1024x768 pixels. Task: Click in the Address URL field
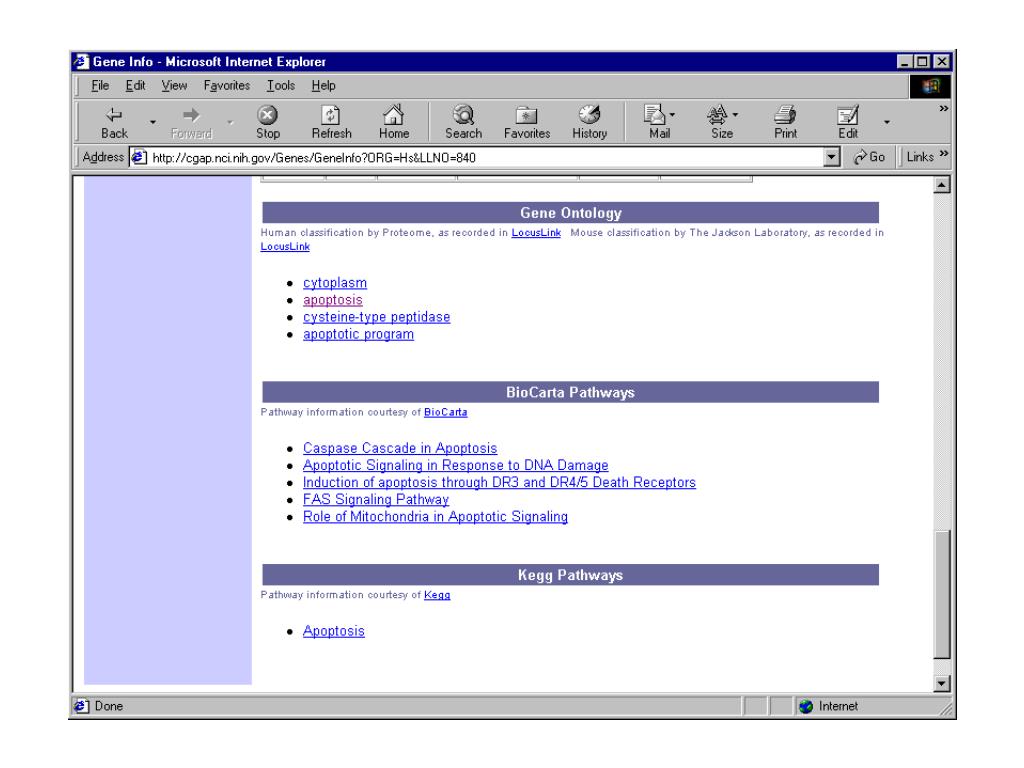[485, 157]
